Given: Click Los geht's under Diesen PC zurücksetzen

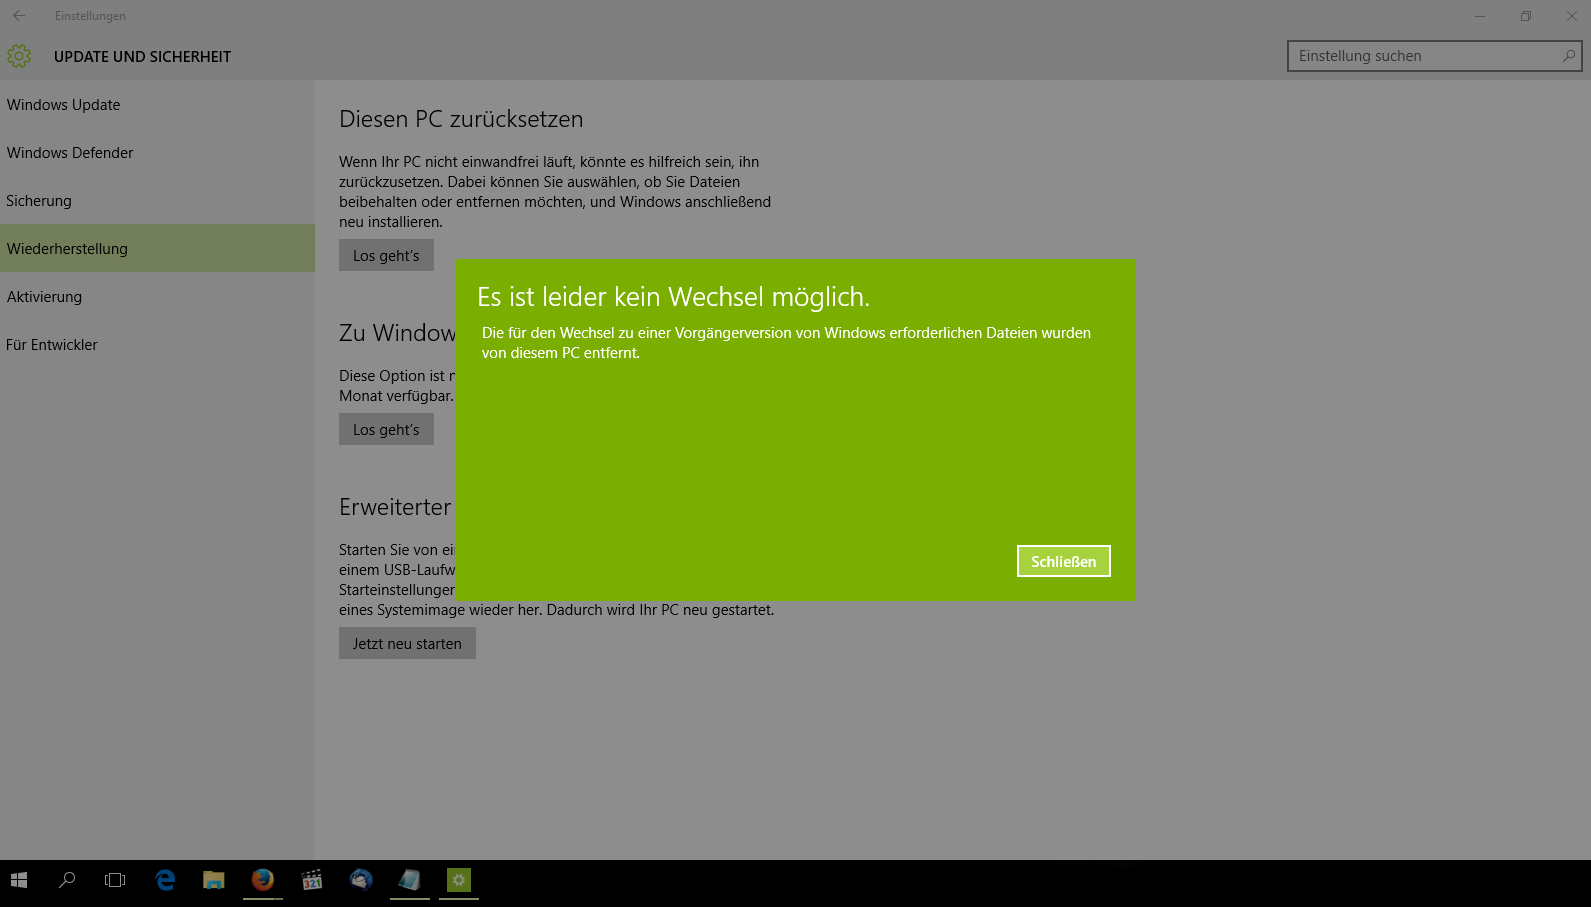Looking at the screenshot, I should tap(386, 255).
